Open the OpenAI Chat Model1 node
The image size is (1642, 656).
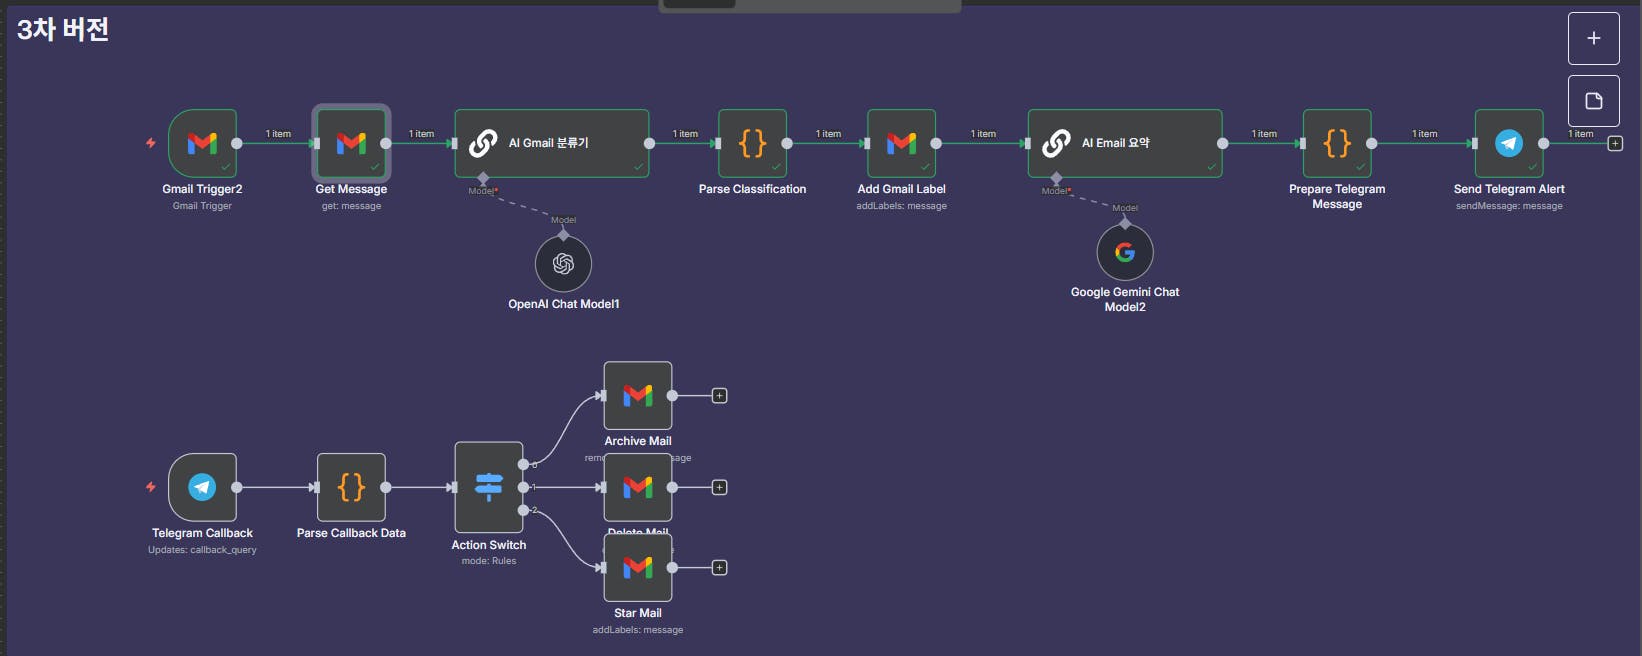[x=563, y=263]
